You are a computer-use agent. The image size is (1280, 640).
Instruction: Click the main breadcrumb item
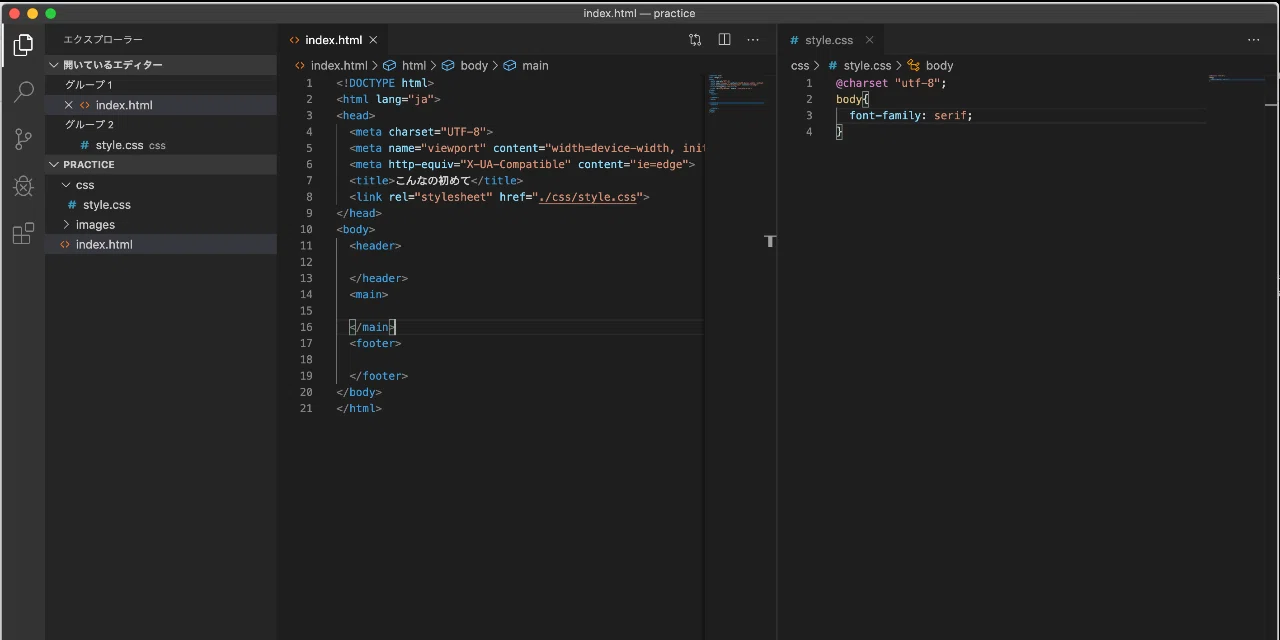pos(525,65)
